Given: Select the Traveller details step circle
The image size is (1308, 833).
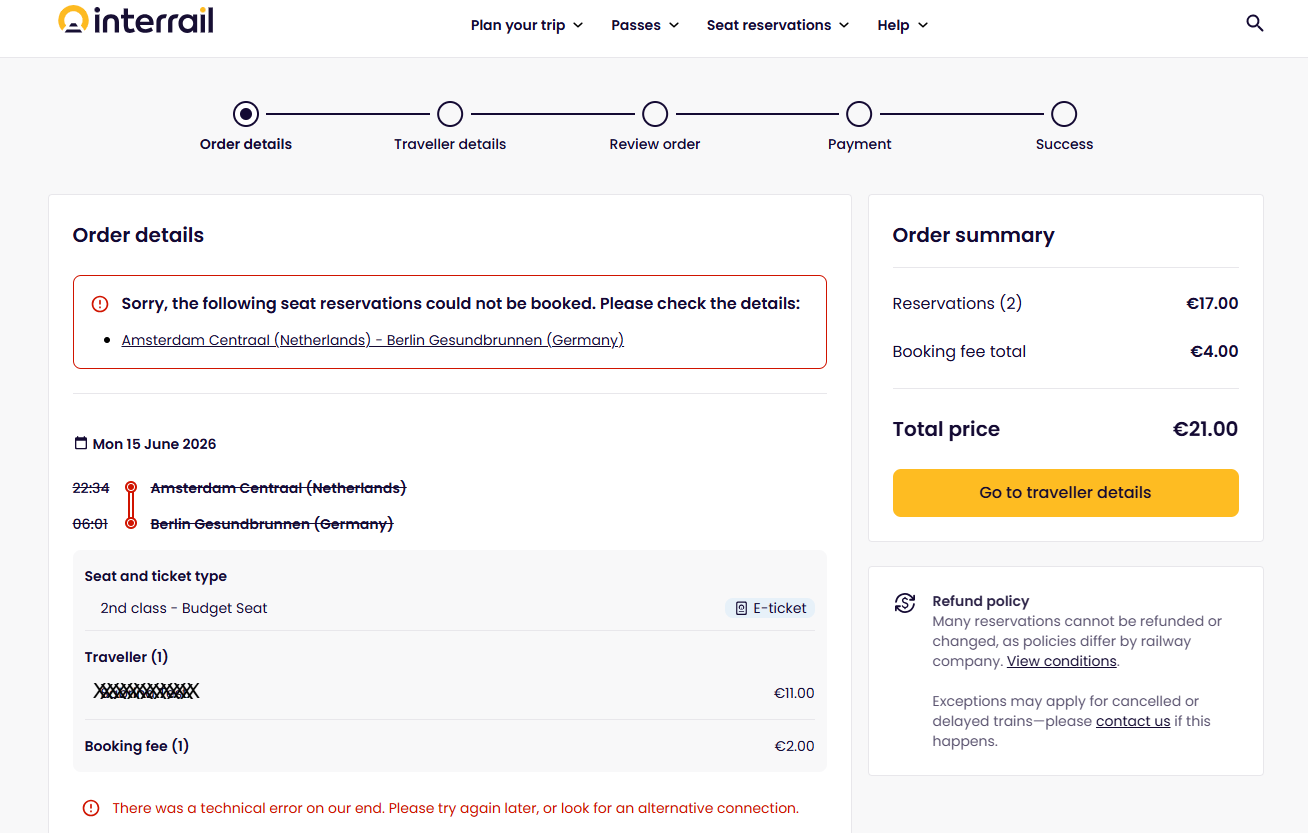Looking at the screenshot, I should pos(450,114).
